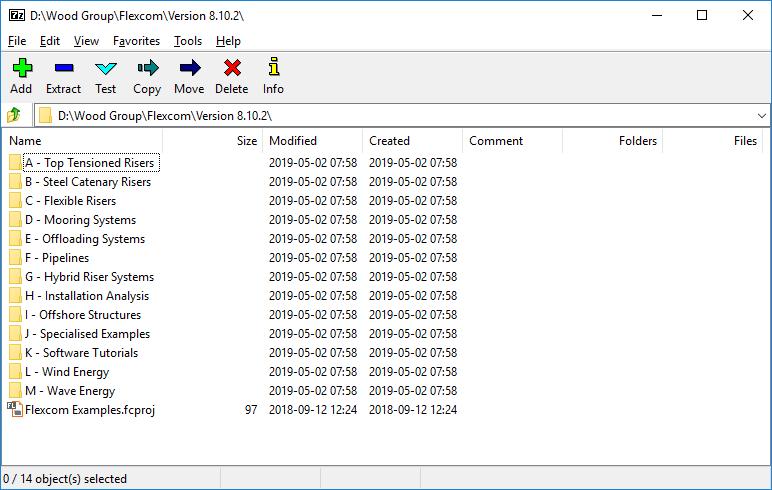The height and width of the screenshot is (490, 772).
Task: Click inside the address path field
Action: point(400,116)
